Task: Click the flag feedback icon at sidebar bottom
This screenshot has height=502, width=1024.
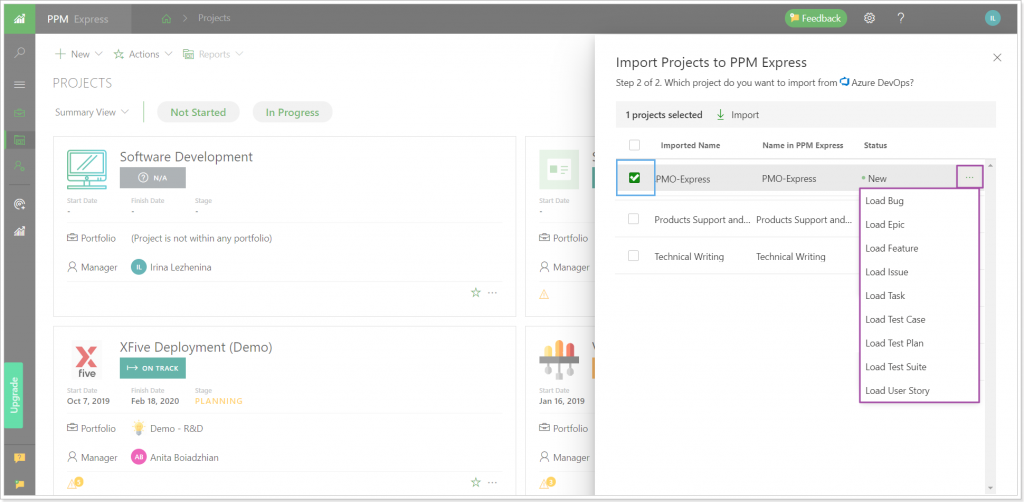Action: point(20,484)
